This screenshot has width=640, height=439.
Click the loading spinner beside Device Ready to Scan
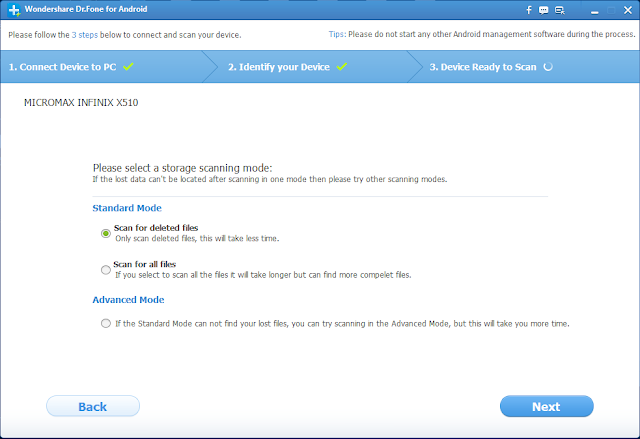tap(548, 67)
